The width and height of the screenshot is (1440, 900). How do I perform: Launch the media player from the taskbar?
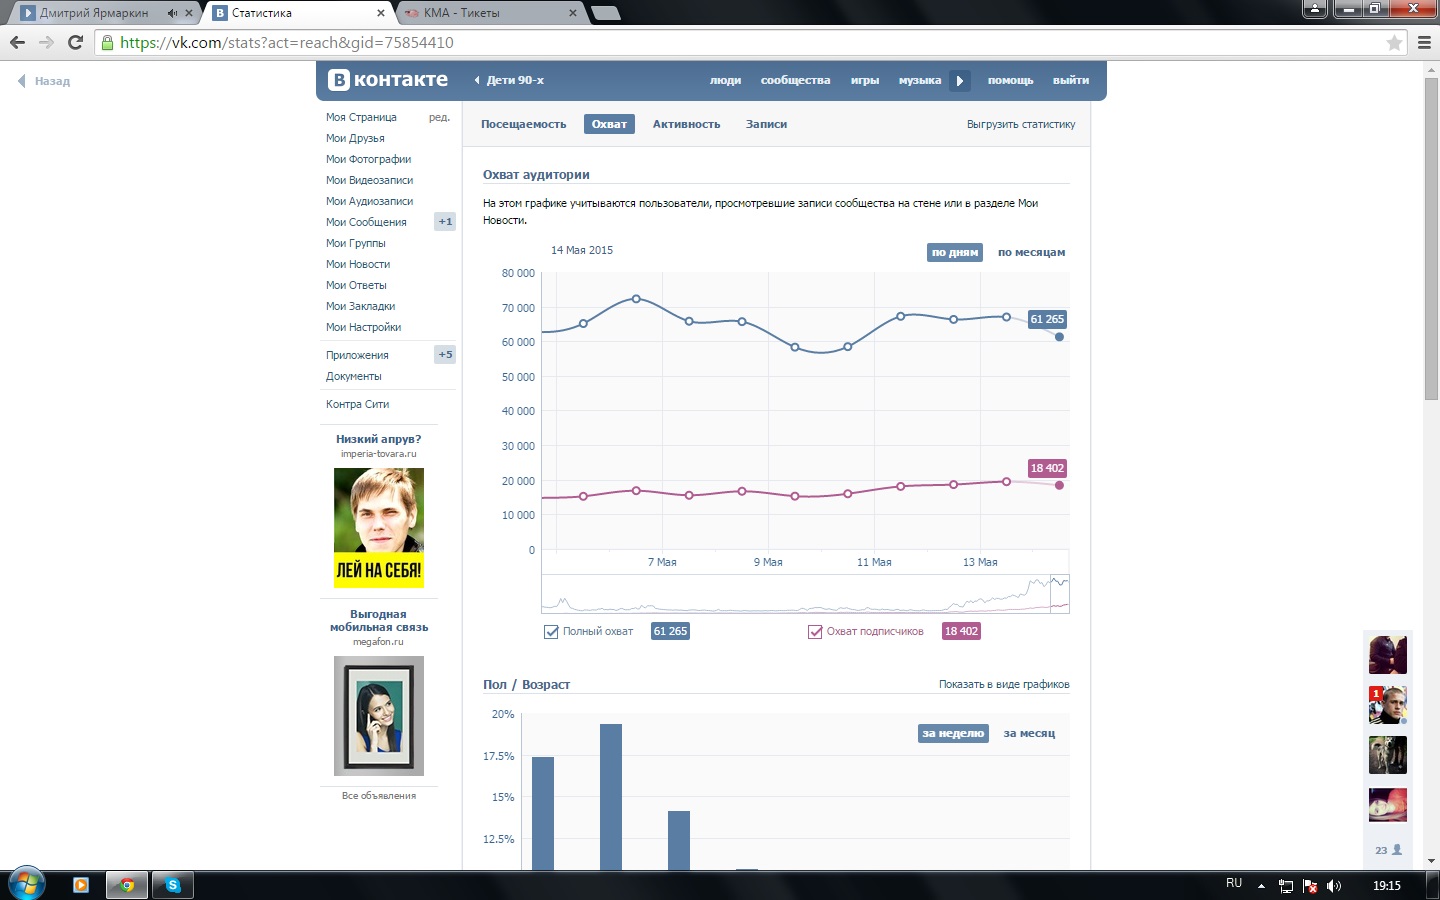point(81,885)
